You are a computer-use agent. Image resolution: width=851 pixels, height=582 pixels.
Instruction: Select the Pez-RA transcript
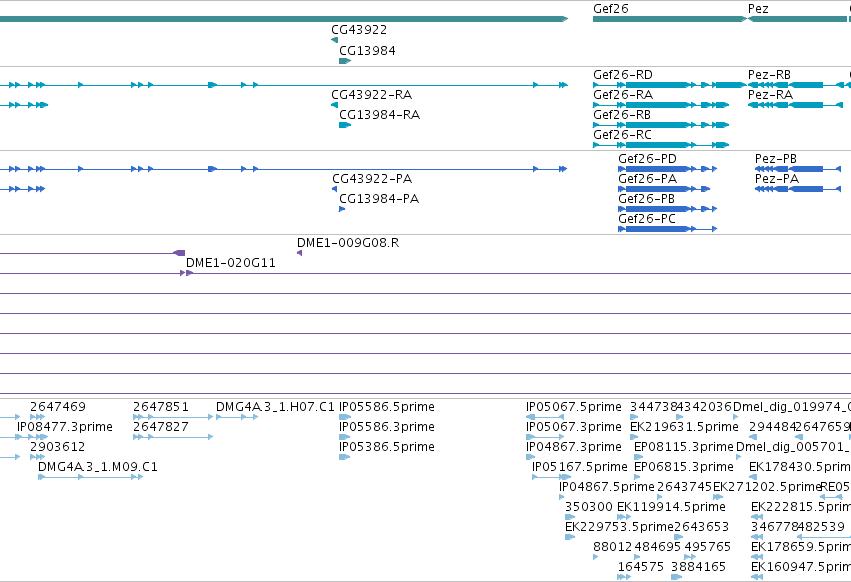point(795,105)
